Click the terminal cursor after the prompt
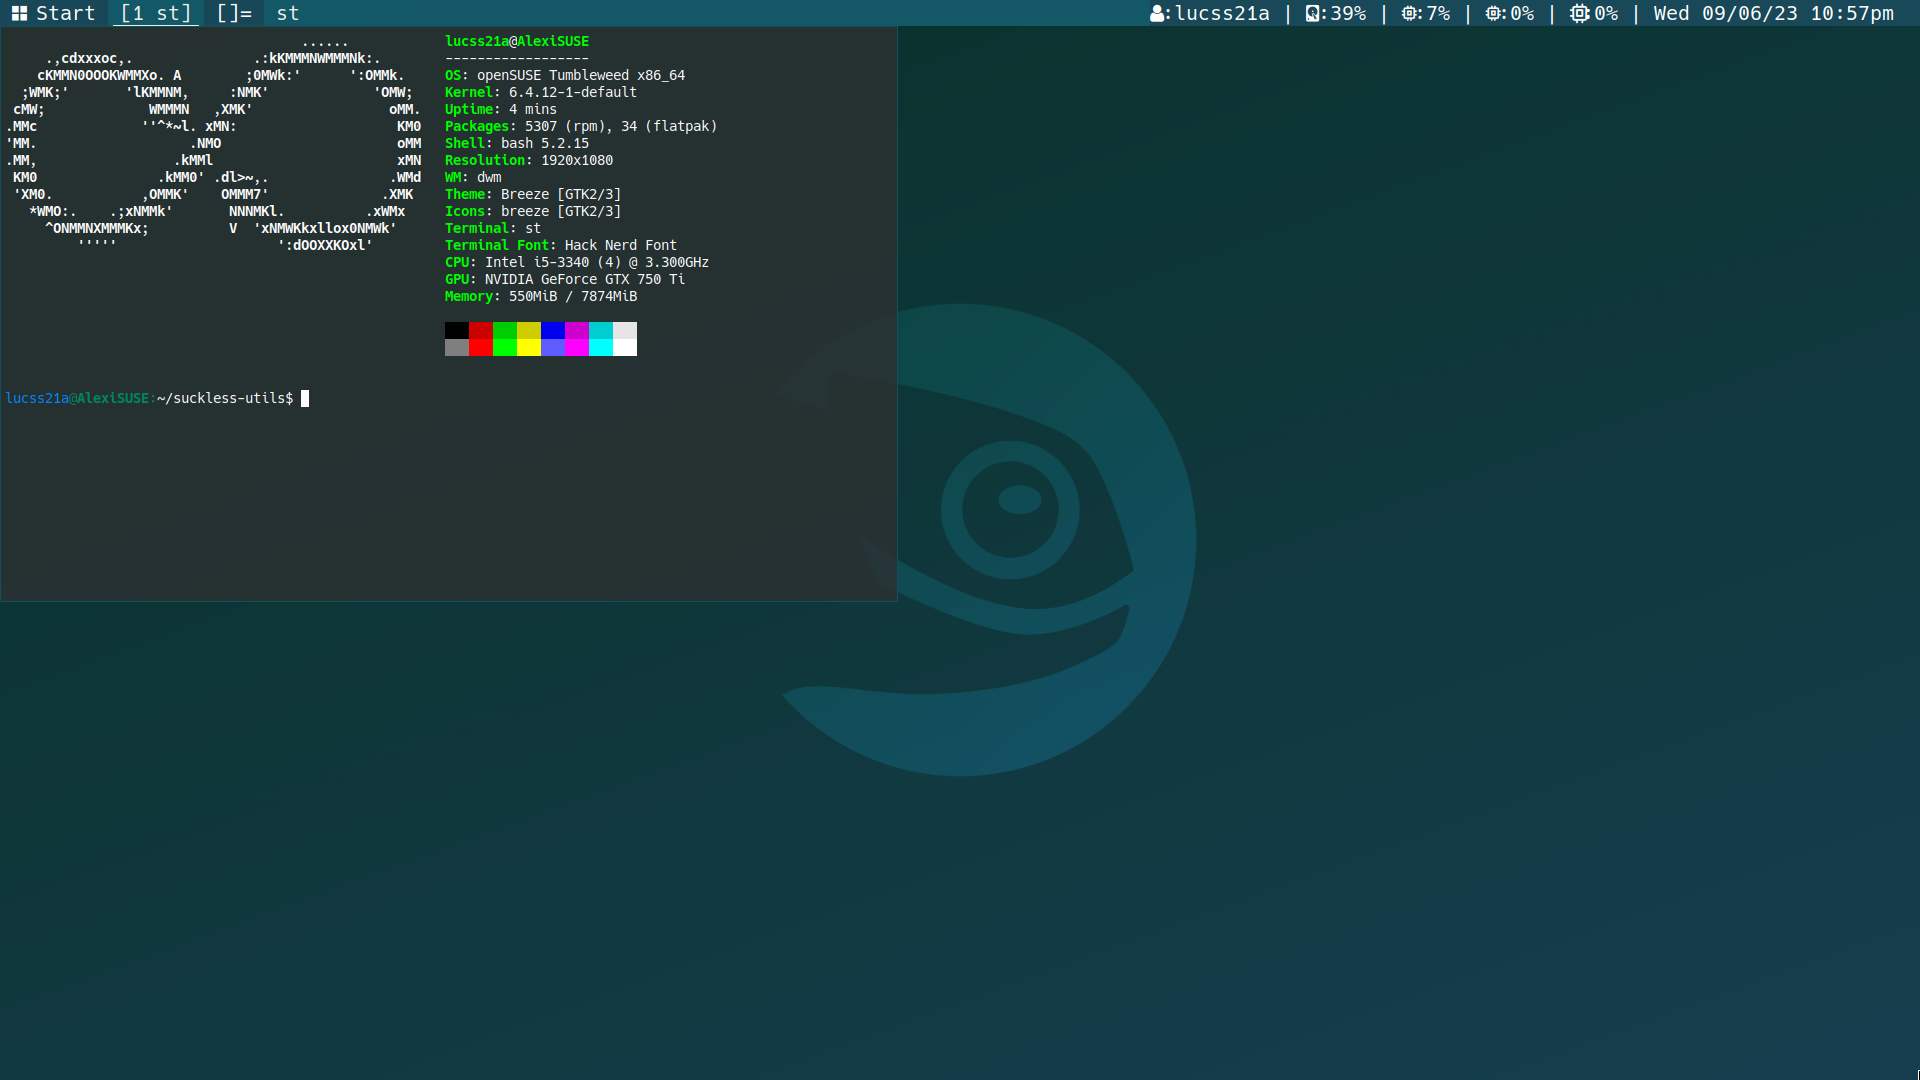Viewport: 1920px width, 1080px height. tap(305, 398)
